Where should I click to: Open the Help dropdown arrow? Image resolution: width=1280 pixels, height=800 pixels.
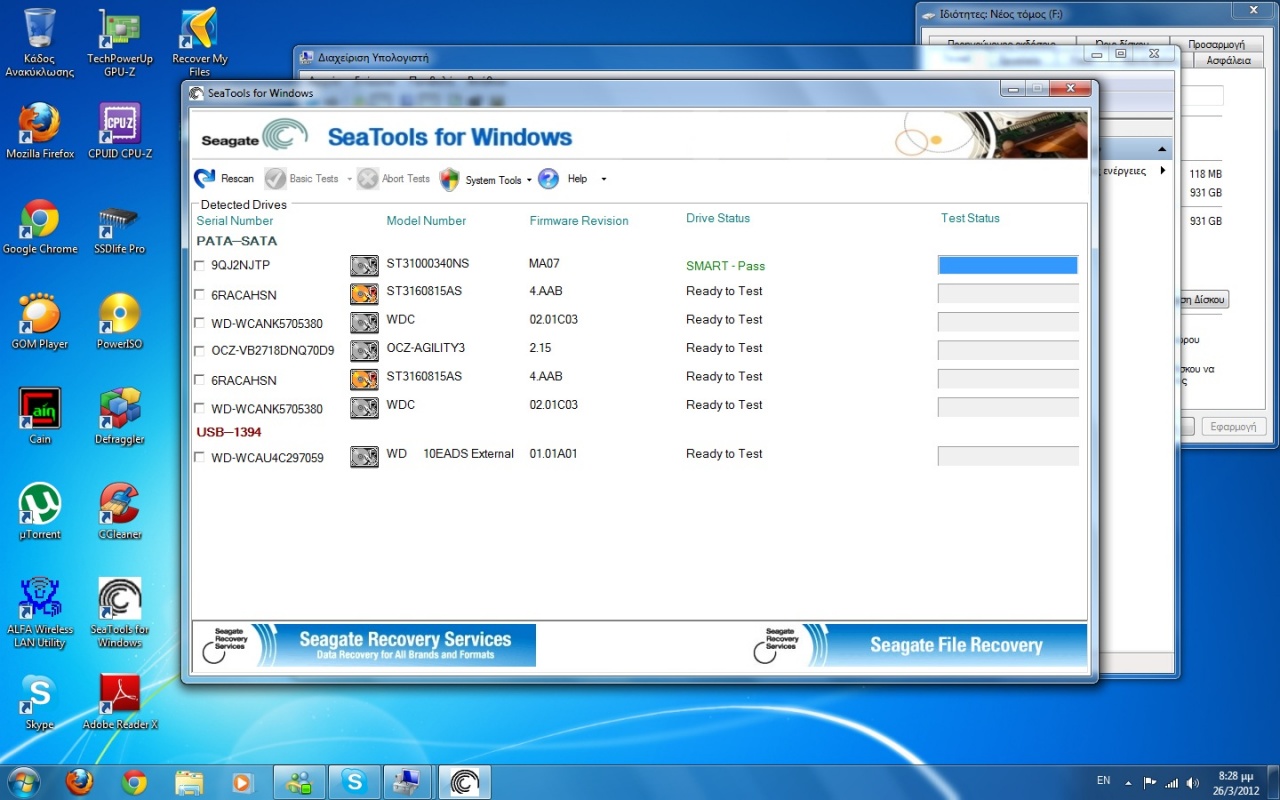coord(603,179)
